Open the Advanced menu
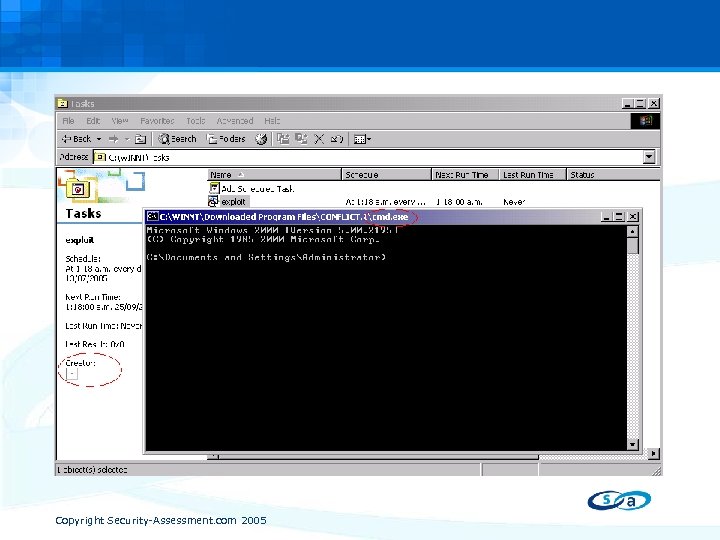Image resolution: width=720 pixels, height=540 pixels. click(235, 121)
